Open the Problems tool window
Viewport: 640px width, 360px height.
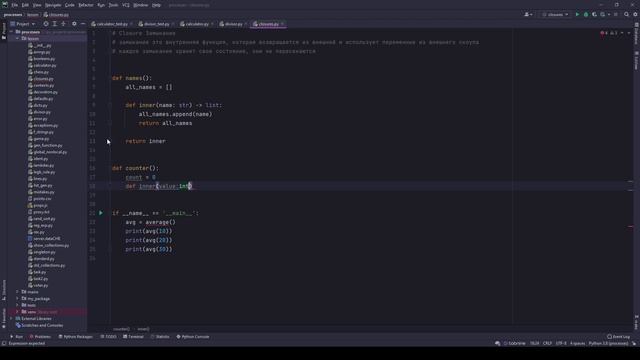pos(40,337)
